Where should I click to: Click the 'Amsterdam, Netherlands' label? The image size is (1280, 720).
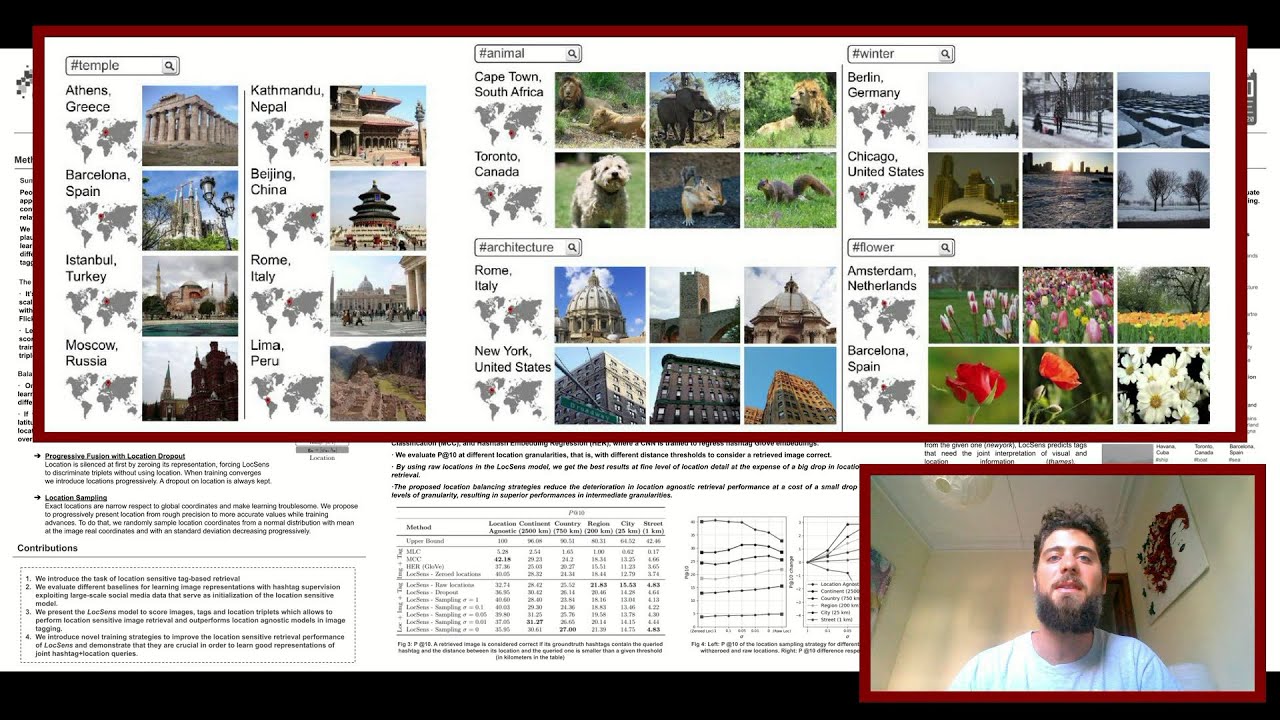point(882,278)
